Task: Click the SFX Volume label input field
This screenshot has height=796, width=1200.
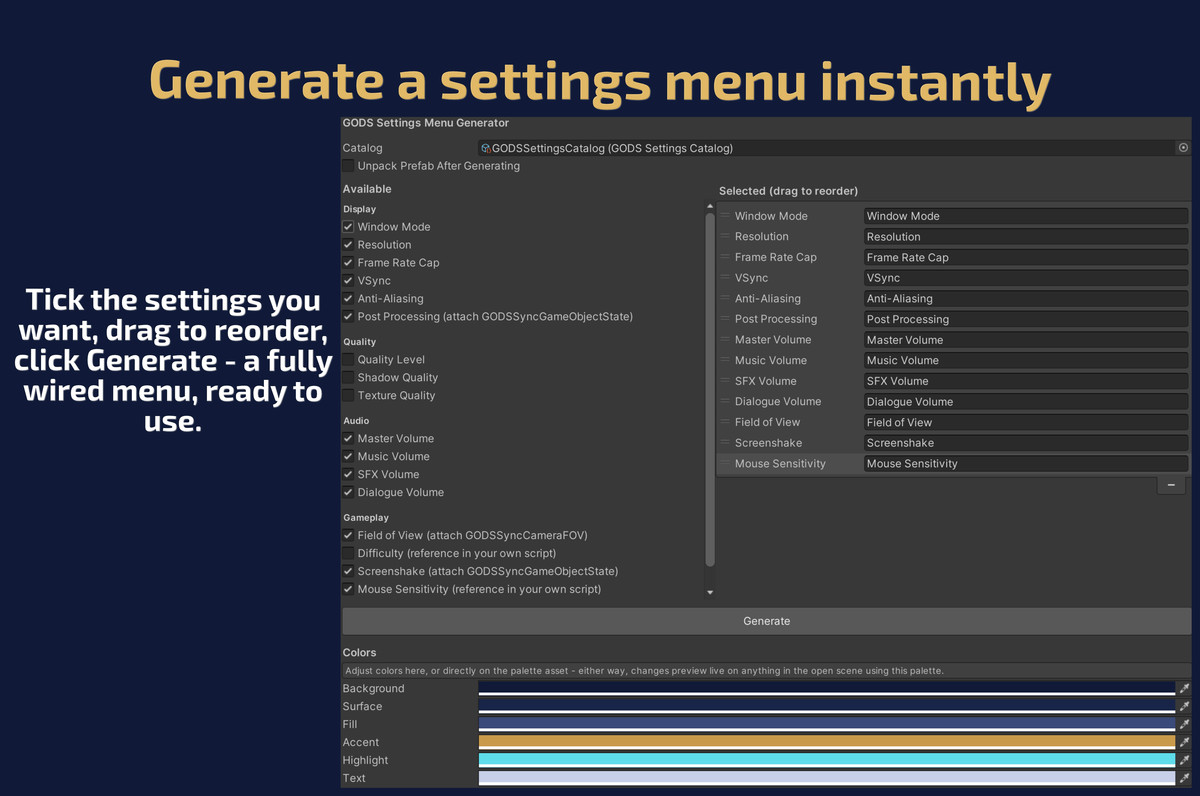Action: (1026, 381)
